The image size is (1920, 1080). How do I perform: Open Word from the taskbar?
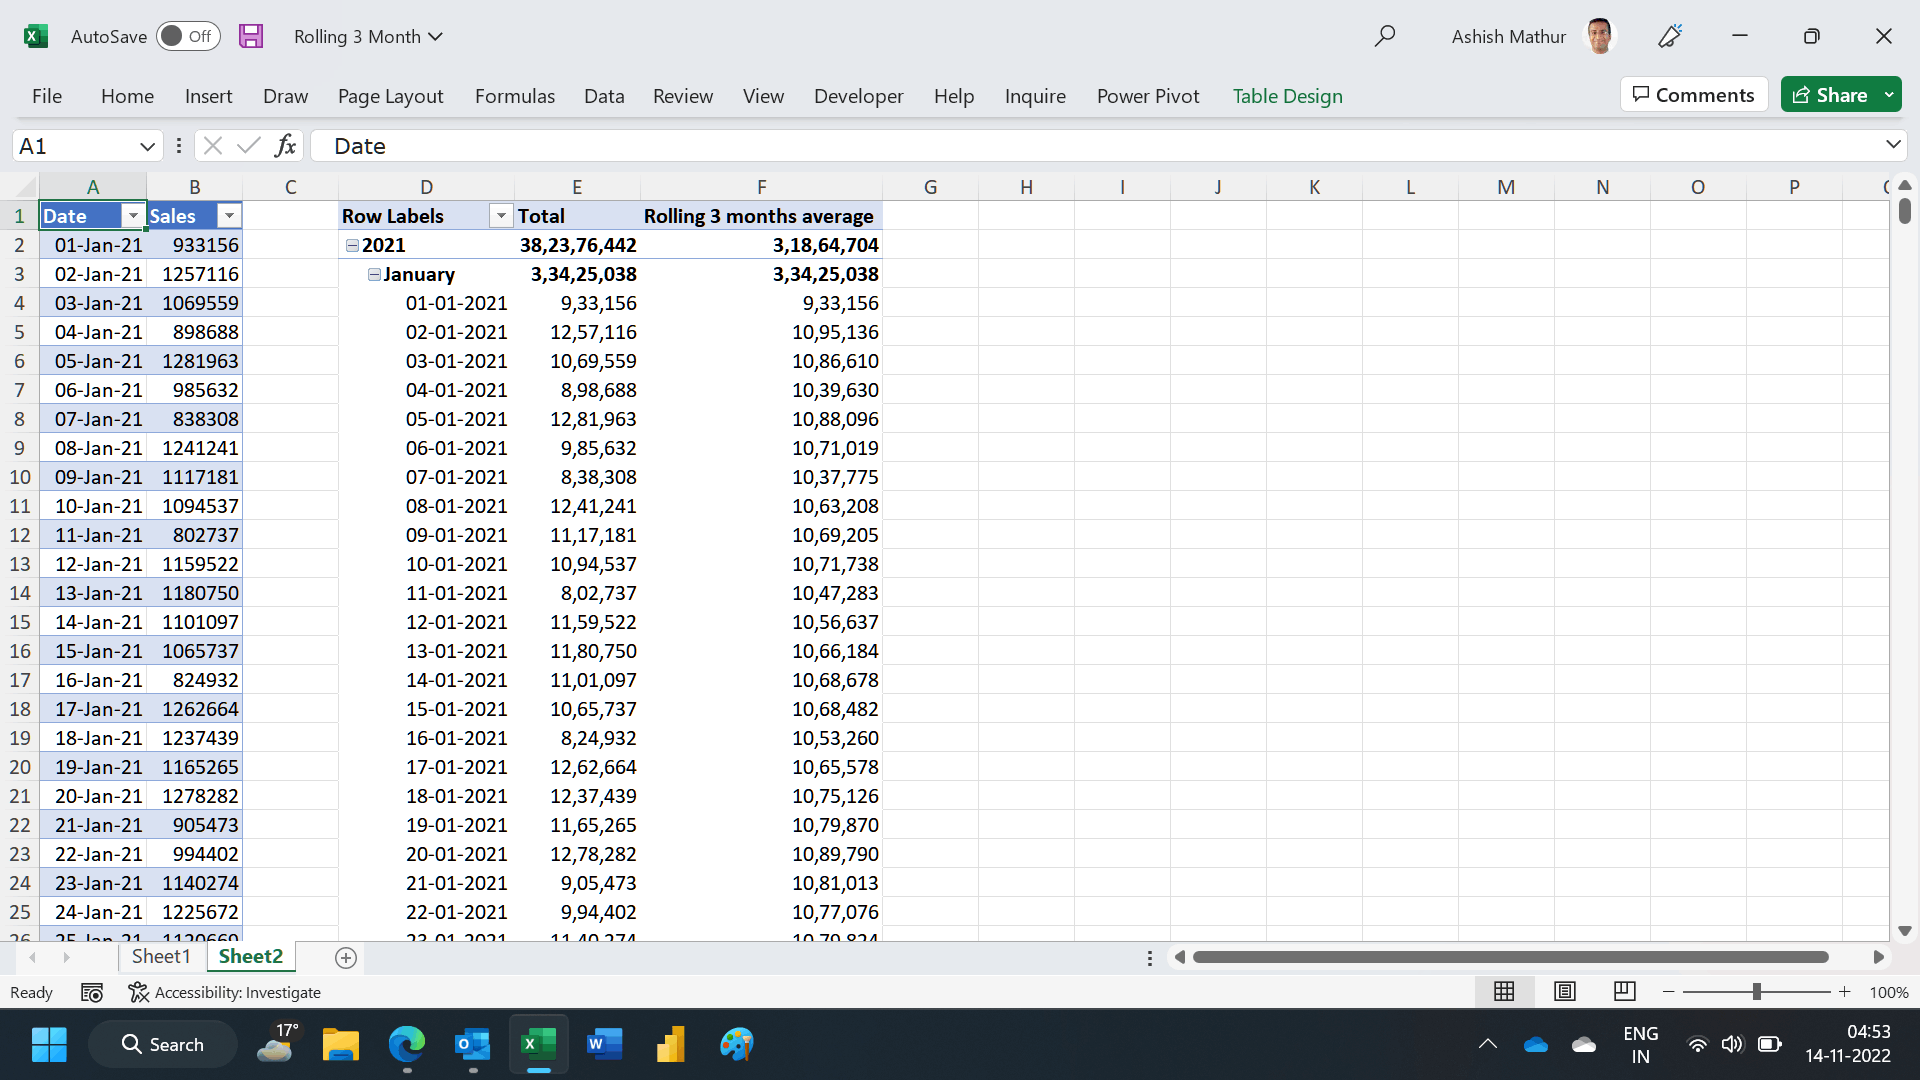604,1044
